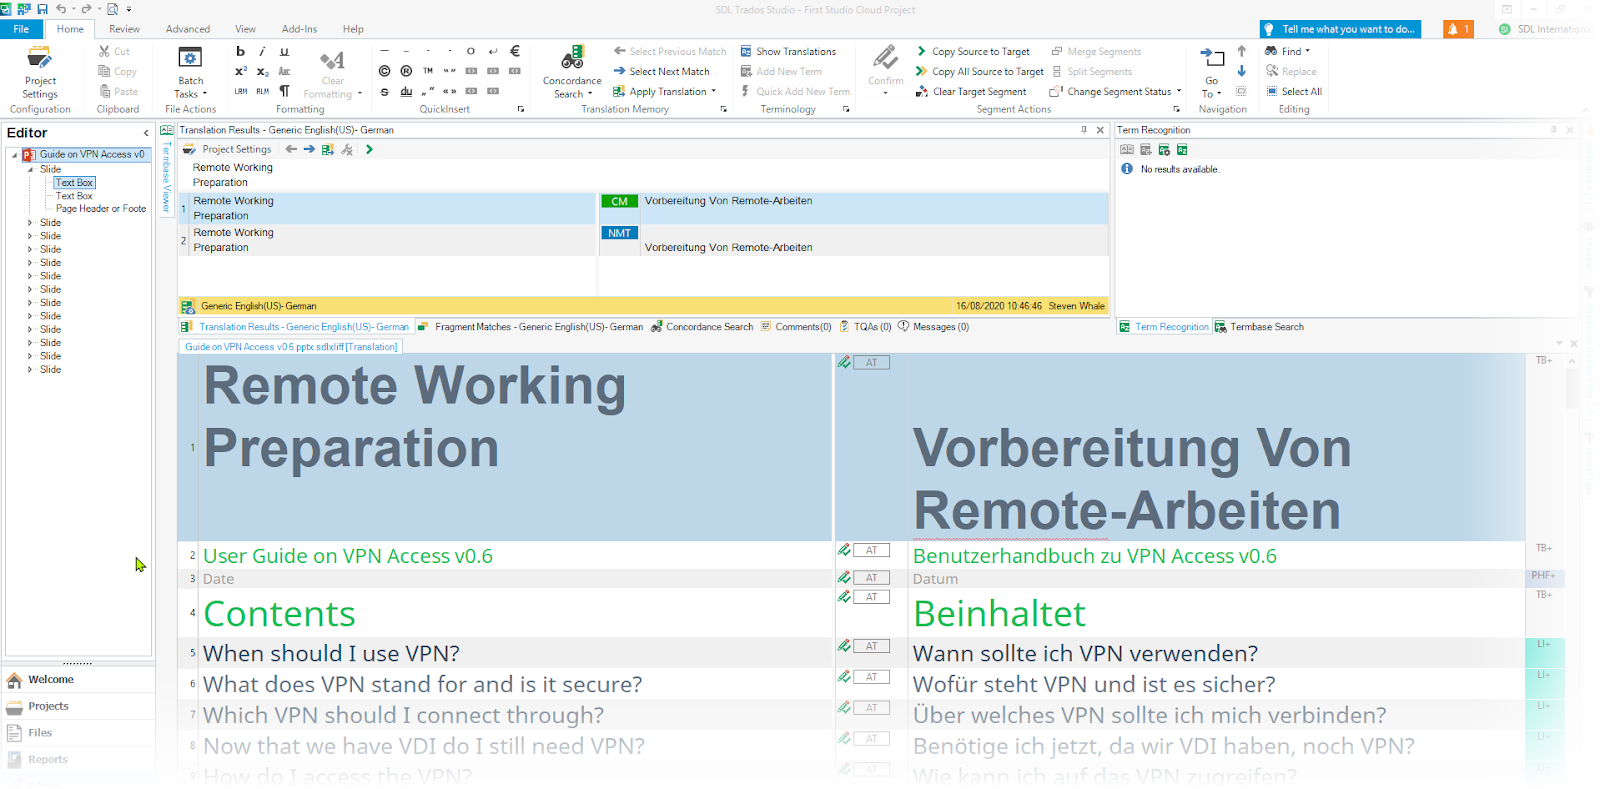Open Project Settings in the ribbon
The image size is (1600, 789).
(40, 72)
